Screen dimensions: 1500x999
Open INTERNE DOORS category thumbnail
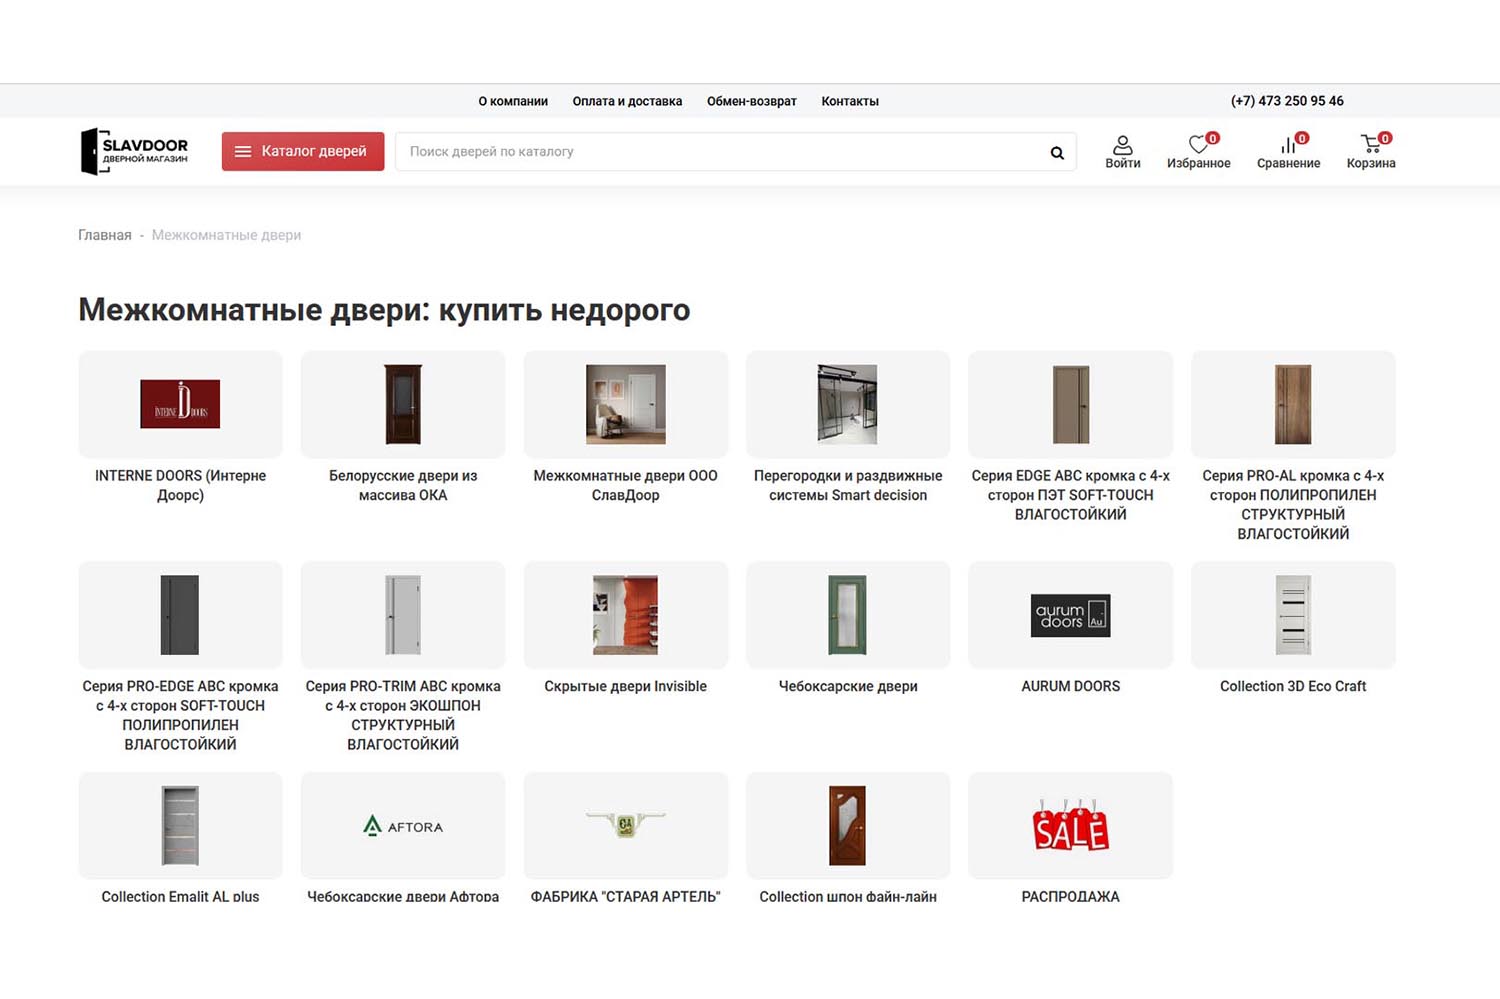tap(180, 404)
